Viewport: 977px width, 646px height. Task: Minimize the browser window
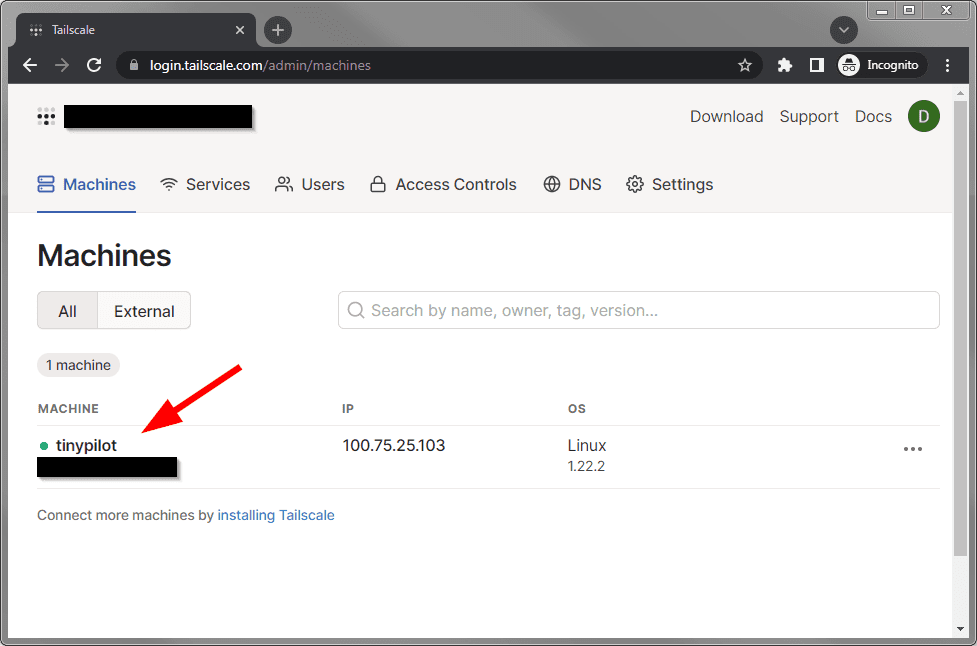click(882, 10)
